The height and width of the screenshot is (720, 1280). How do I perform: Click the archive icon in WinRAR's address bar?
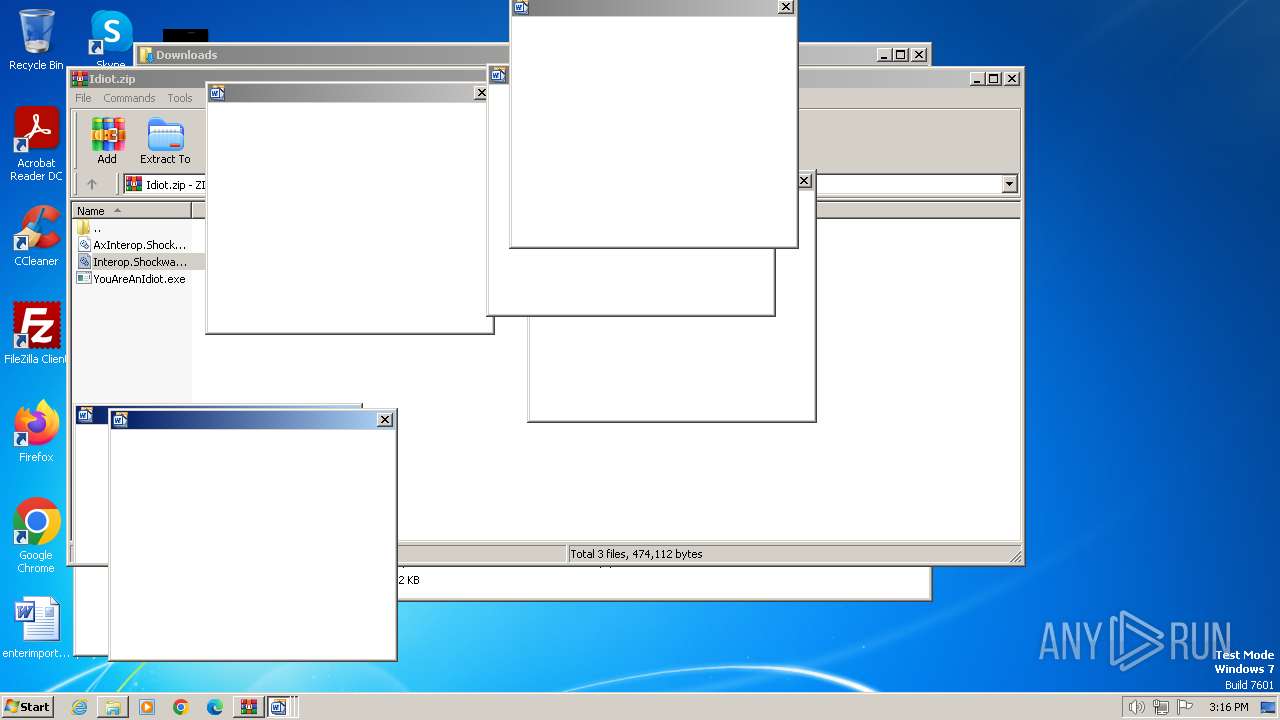coord(133,184)
